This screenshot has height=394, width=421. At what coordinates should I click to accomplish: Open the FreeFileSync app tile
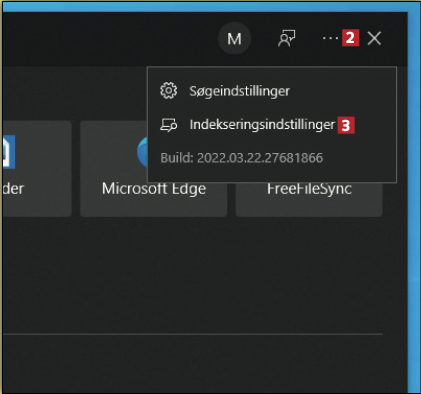coord(309,199)
